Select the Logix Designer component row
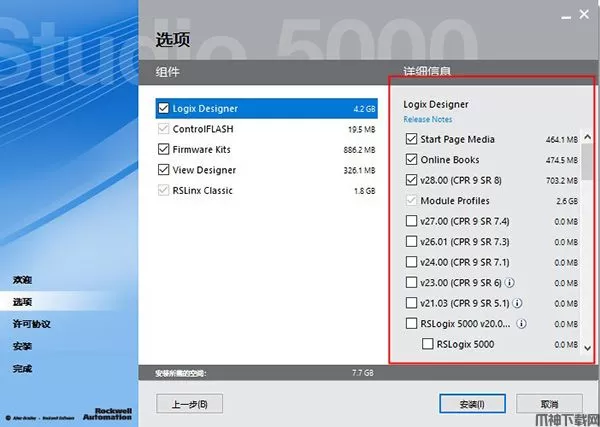Viewport: 600px width, 427px height. pos(267,108)
